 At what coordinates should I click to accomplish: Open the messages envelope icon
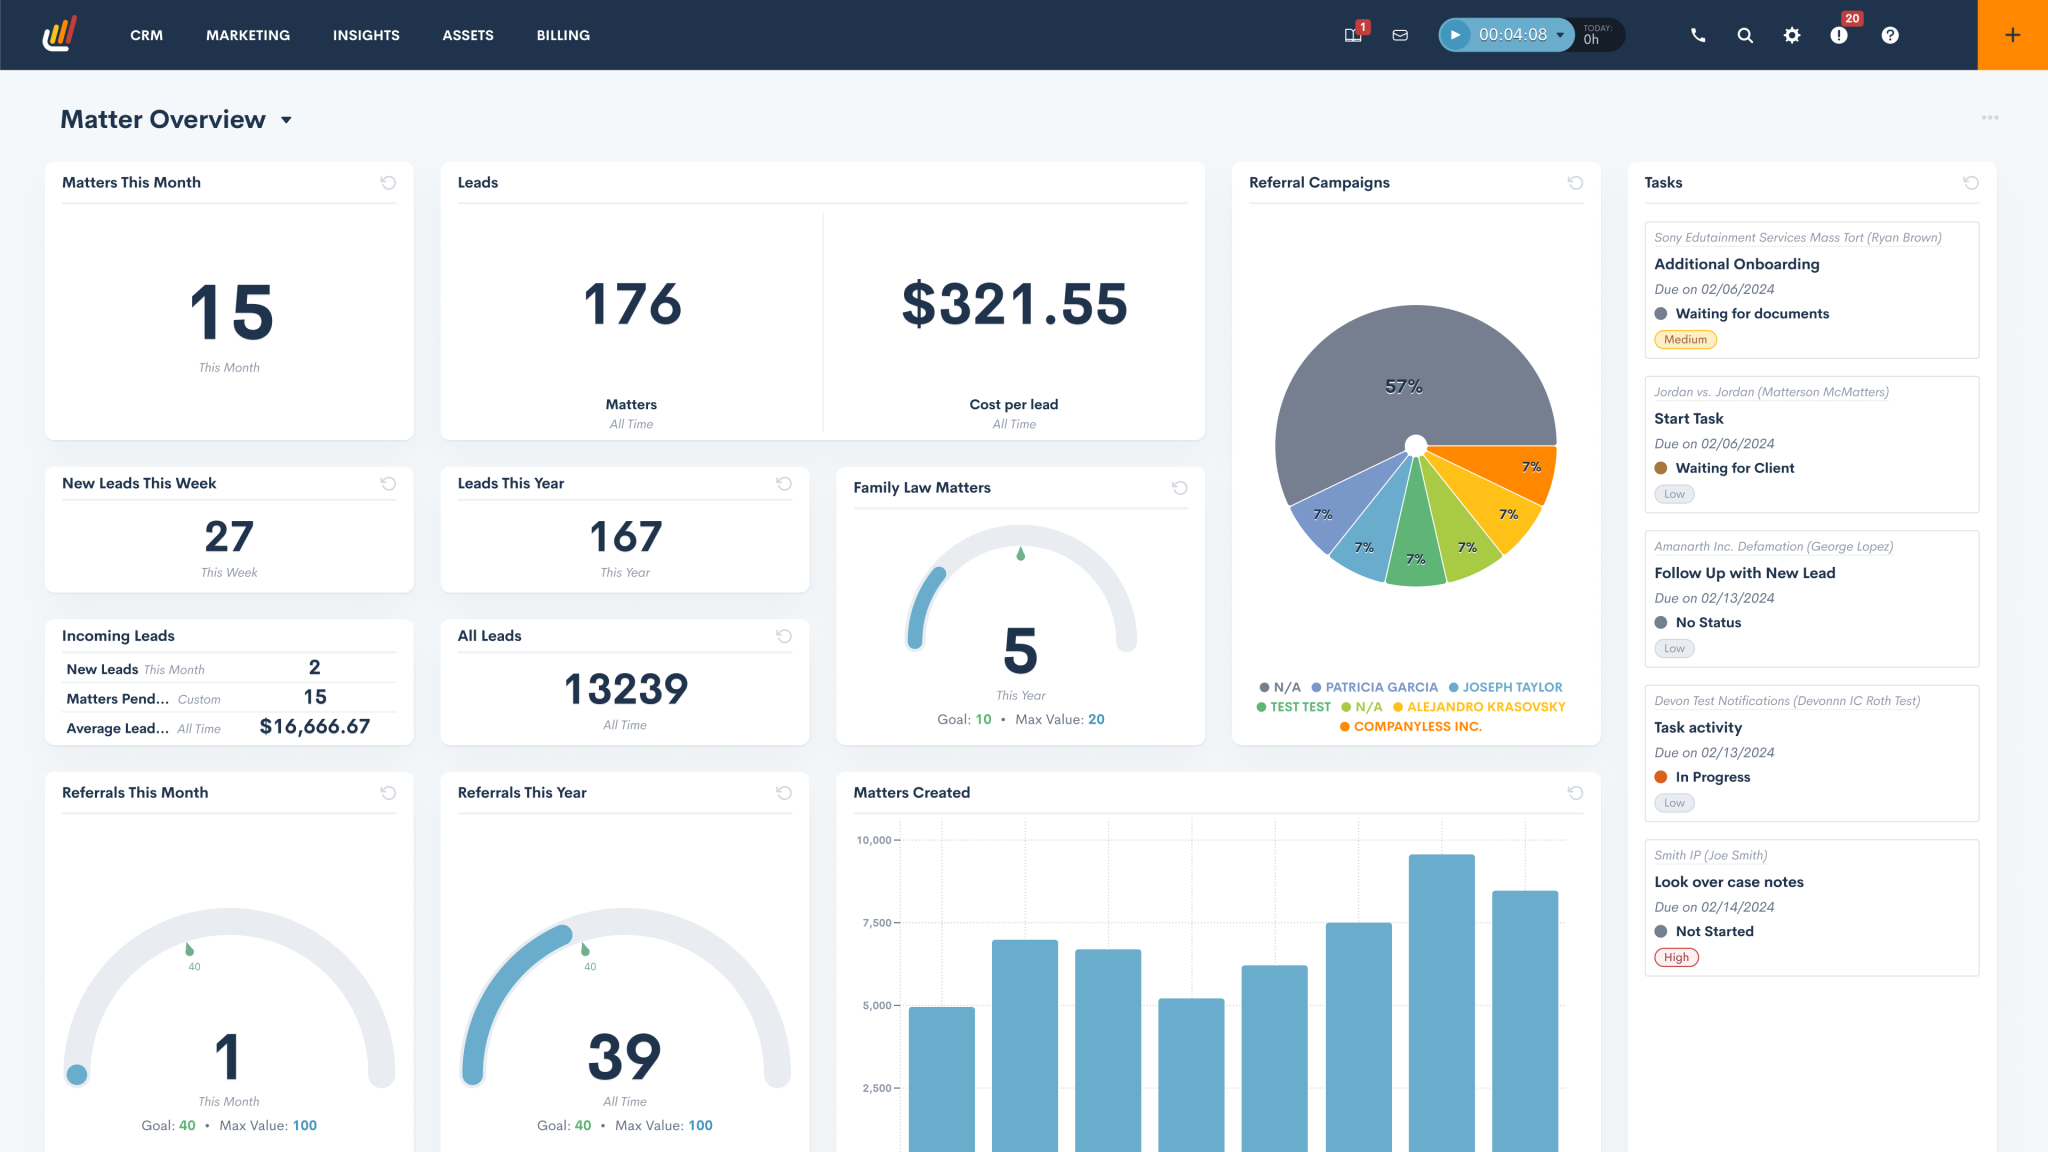1400,35
